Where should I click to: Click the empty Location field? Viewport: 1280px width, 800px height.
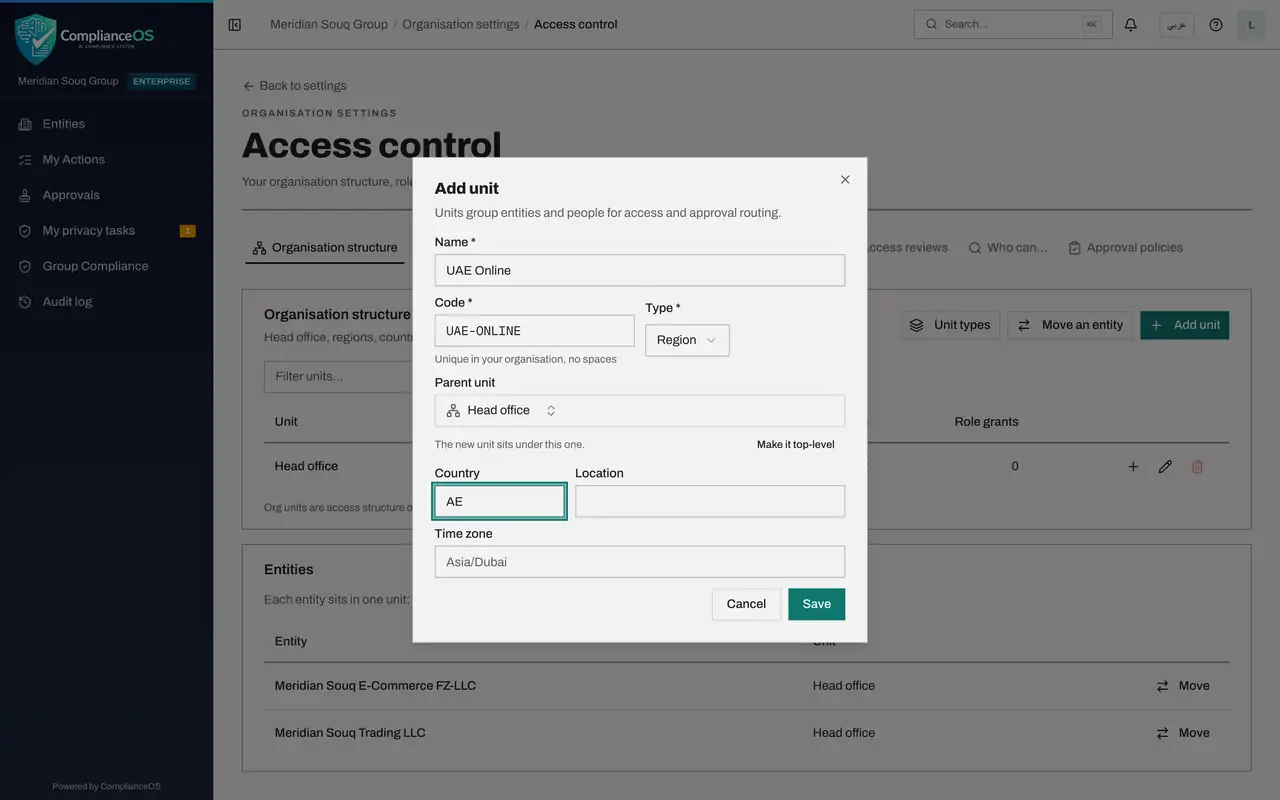pos(710,501)
